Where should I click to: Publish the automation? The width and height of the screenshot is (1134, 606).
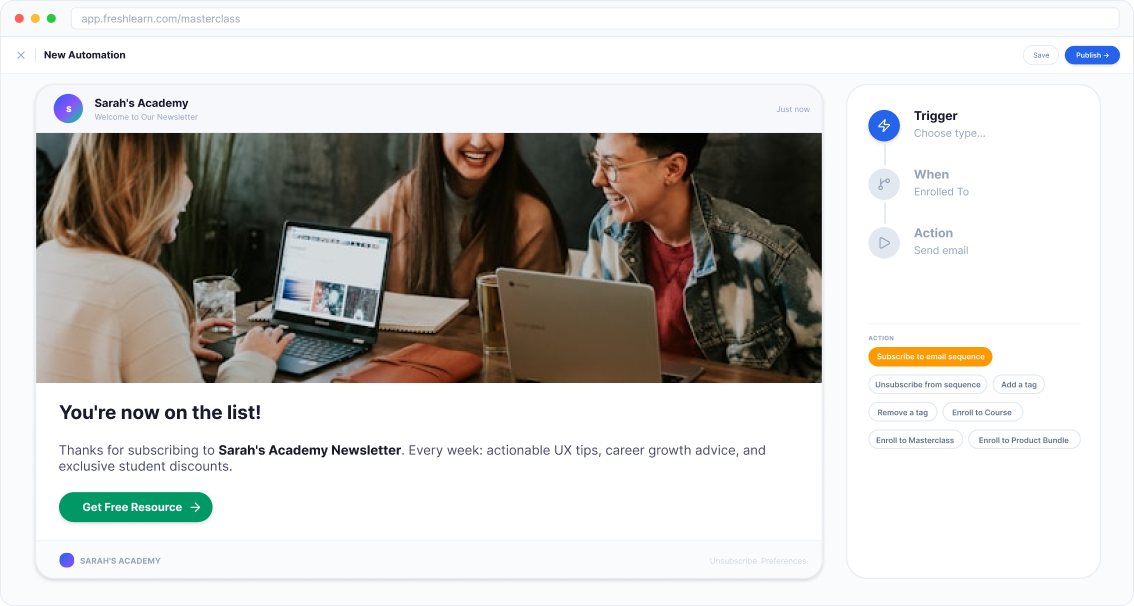tap(1091, 55)
